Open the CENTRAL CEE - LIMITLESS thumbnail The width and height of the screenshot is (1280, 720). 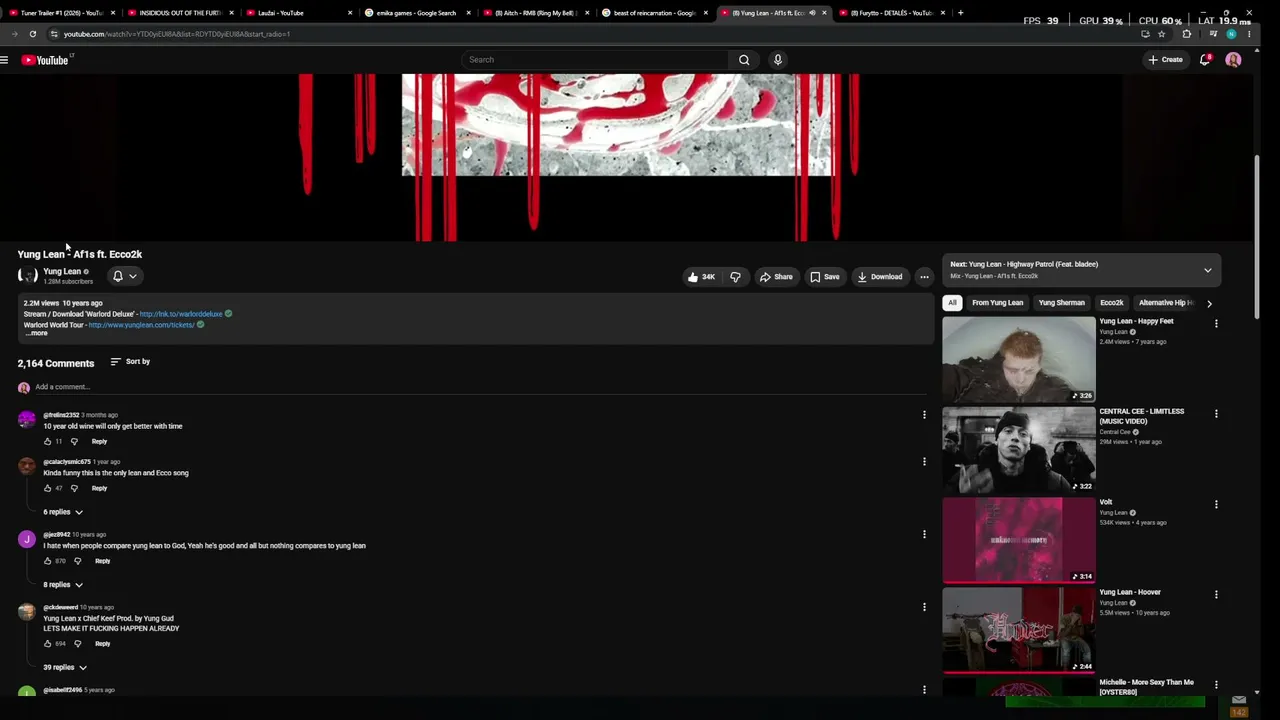1019,450
